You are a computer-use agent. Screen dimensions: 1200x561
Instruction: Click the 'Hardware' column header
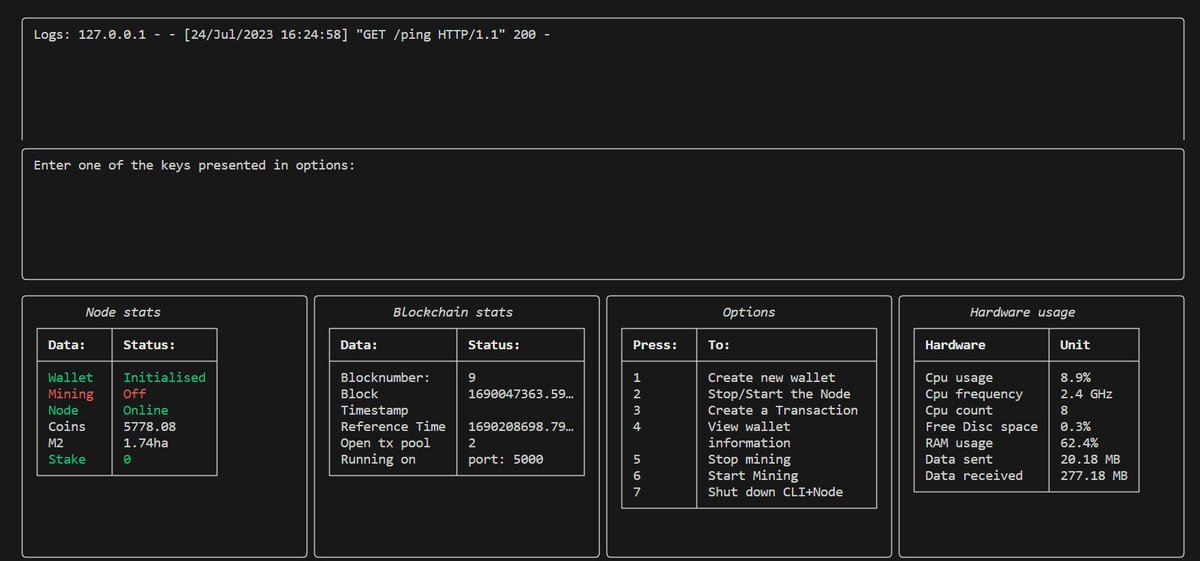click(x=955, y=344)
